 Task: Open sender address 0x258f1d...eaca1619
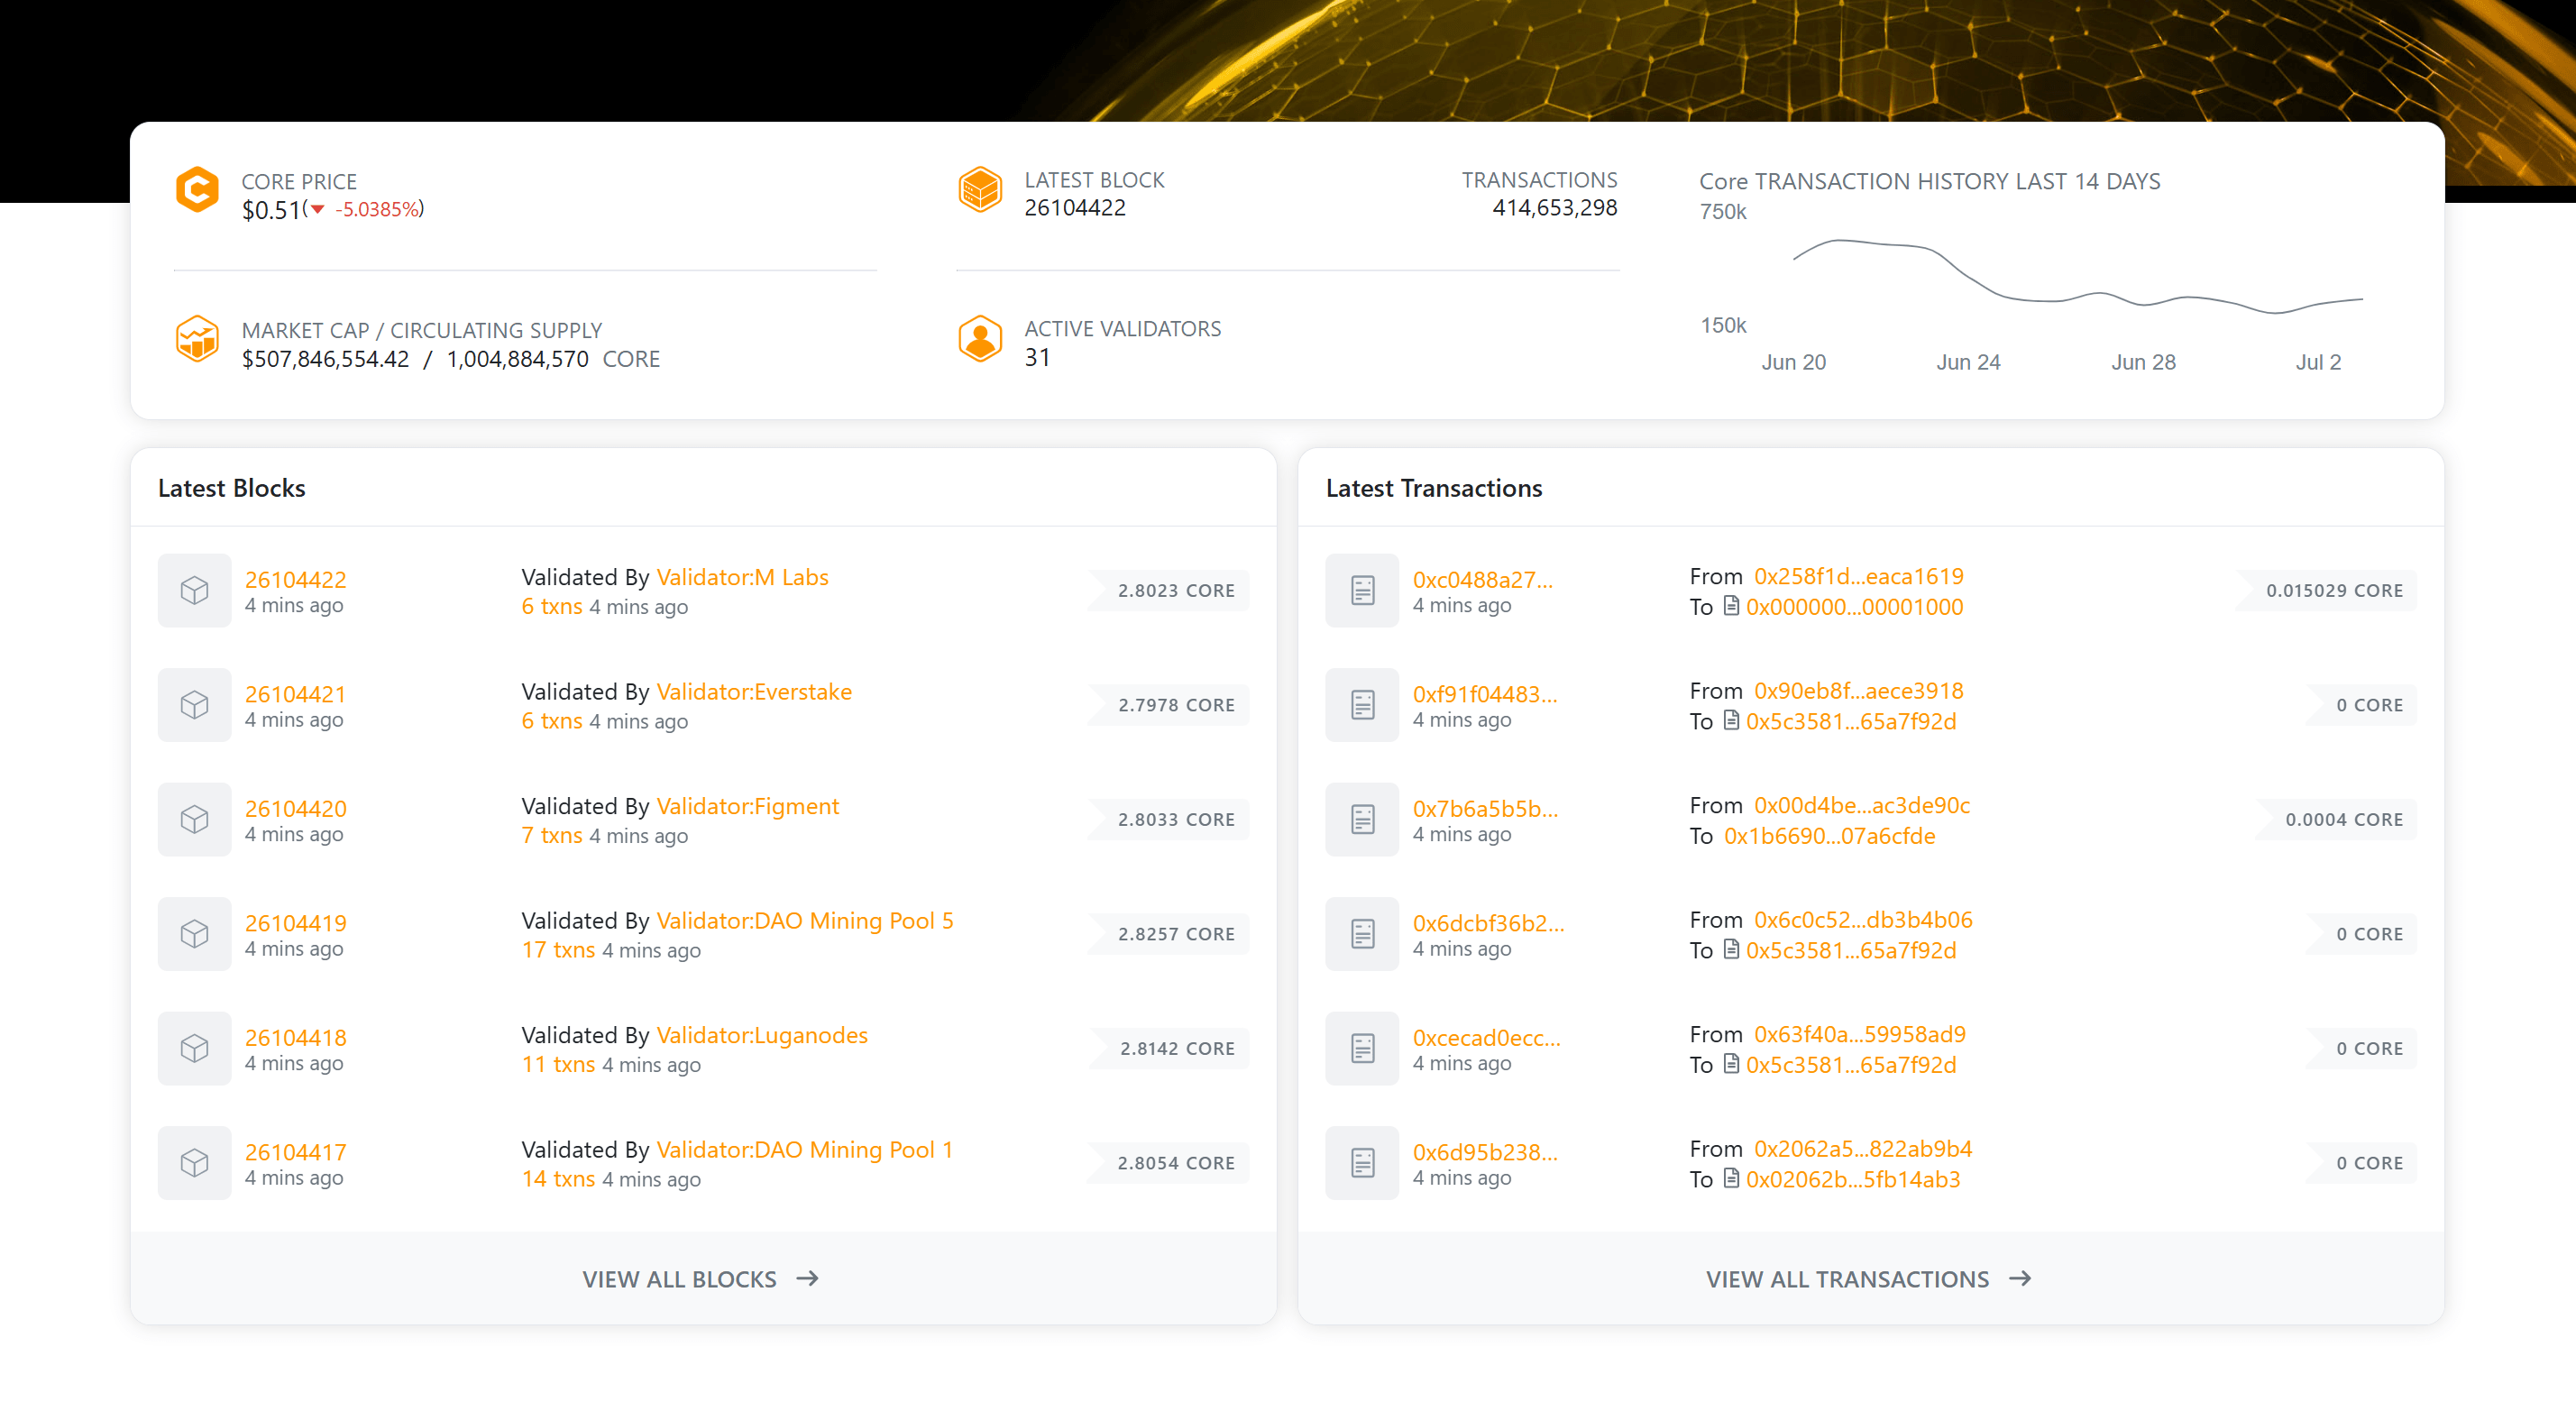click(1858, 576)
